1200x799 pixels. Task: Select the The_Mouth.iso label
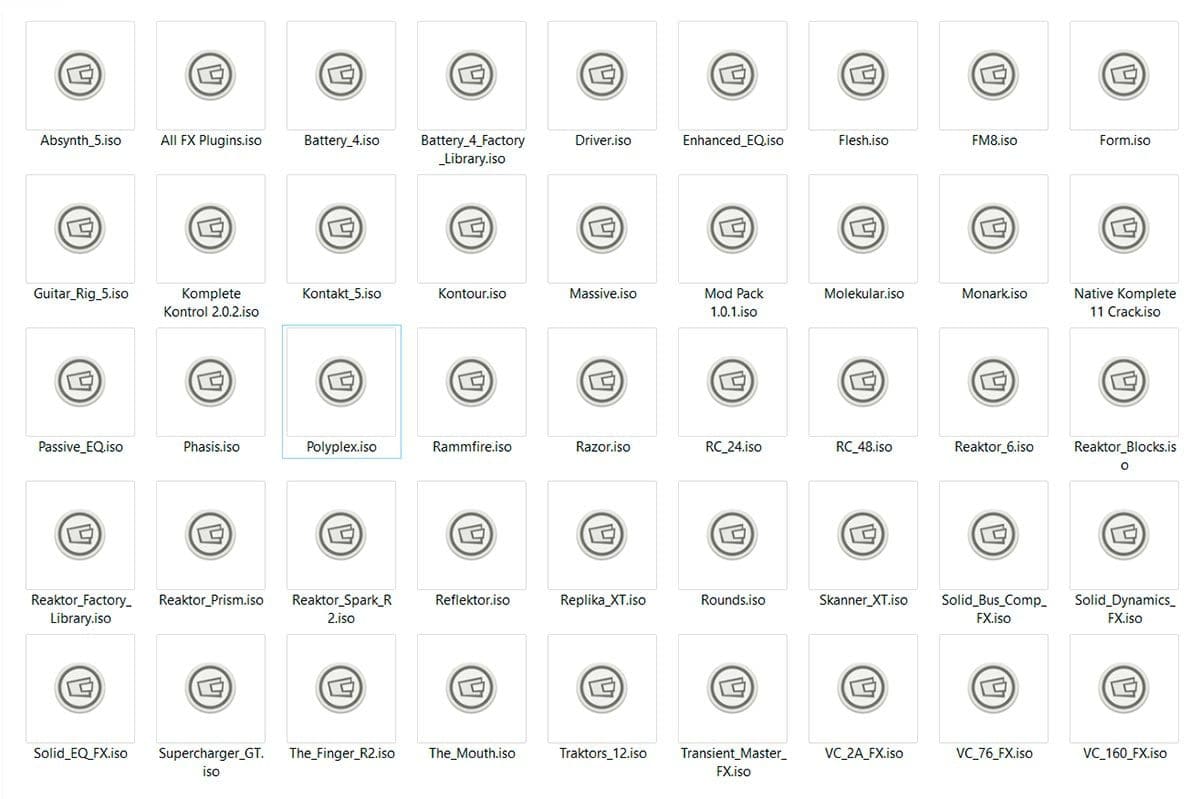click(x=472, y=753)
